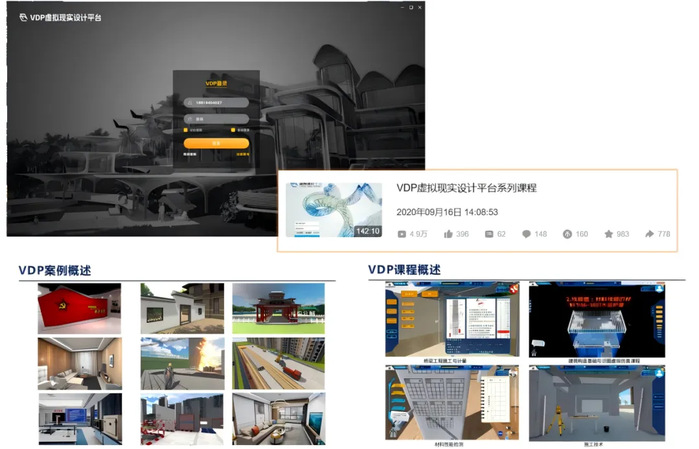Viewport: 699px width, 449px height.
Task: Click the play count icon
Action: 402,234
